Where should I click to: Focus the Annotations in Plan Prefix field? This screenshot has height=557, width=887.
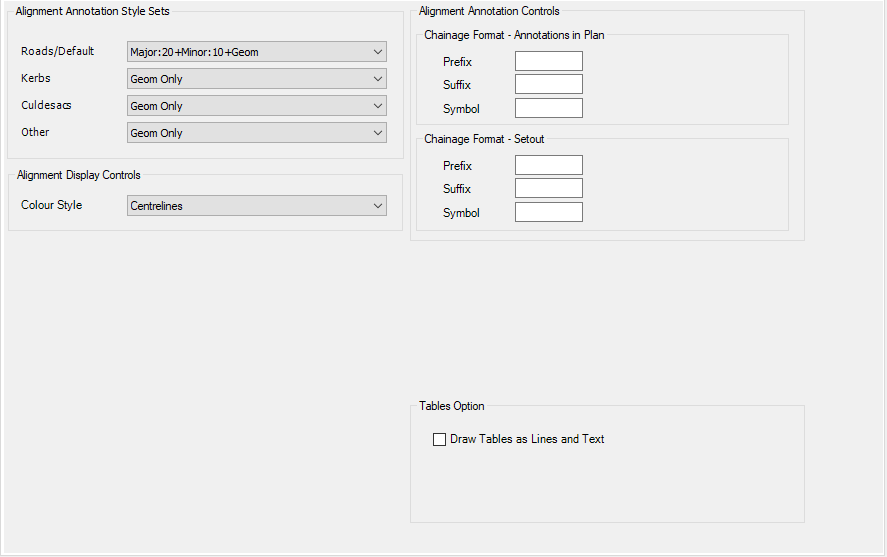click(549, 61)
